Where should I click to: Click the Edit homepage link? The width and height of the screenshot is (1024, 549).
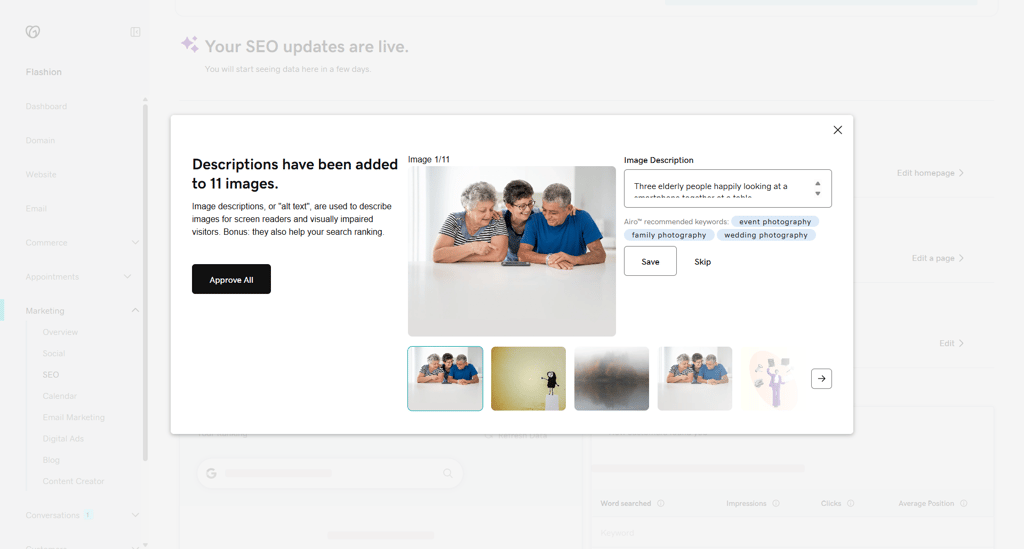pos(930,173)
